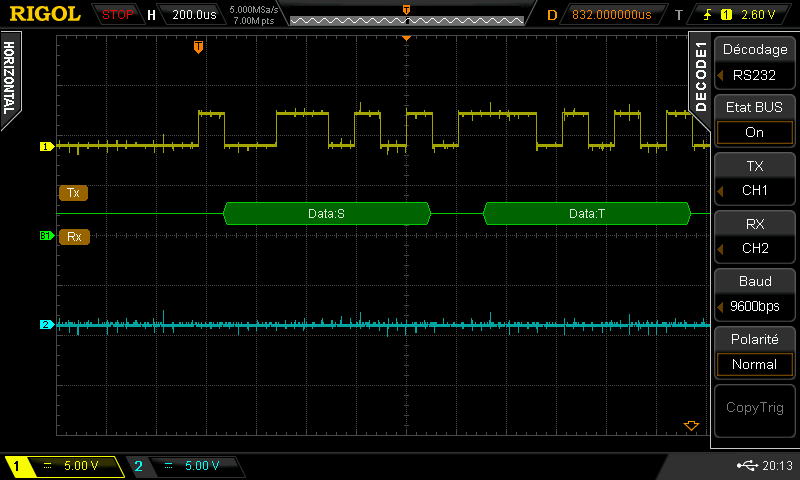Click the channel 1 5.00 V scale

(81, 466)
